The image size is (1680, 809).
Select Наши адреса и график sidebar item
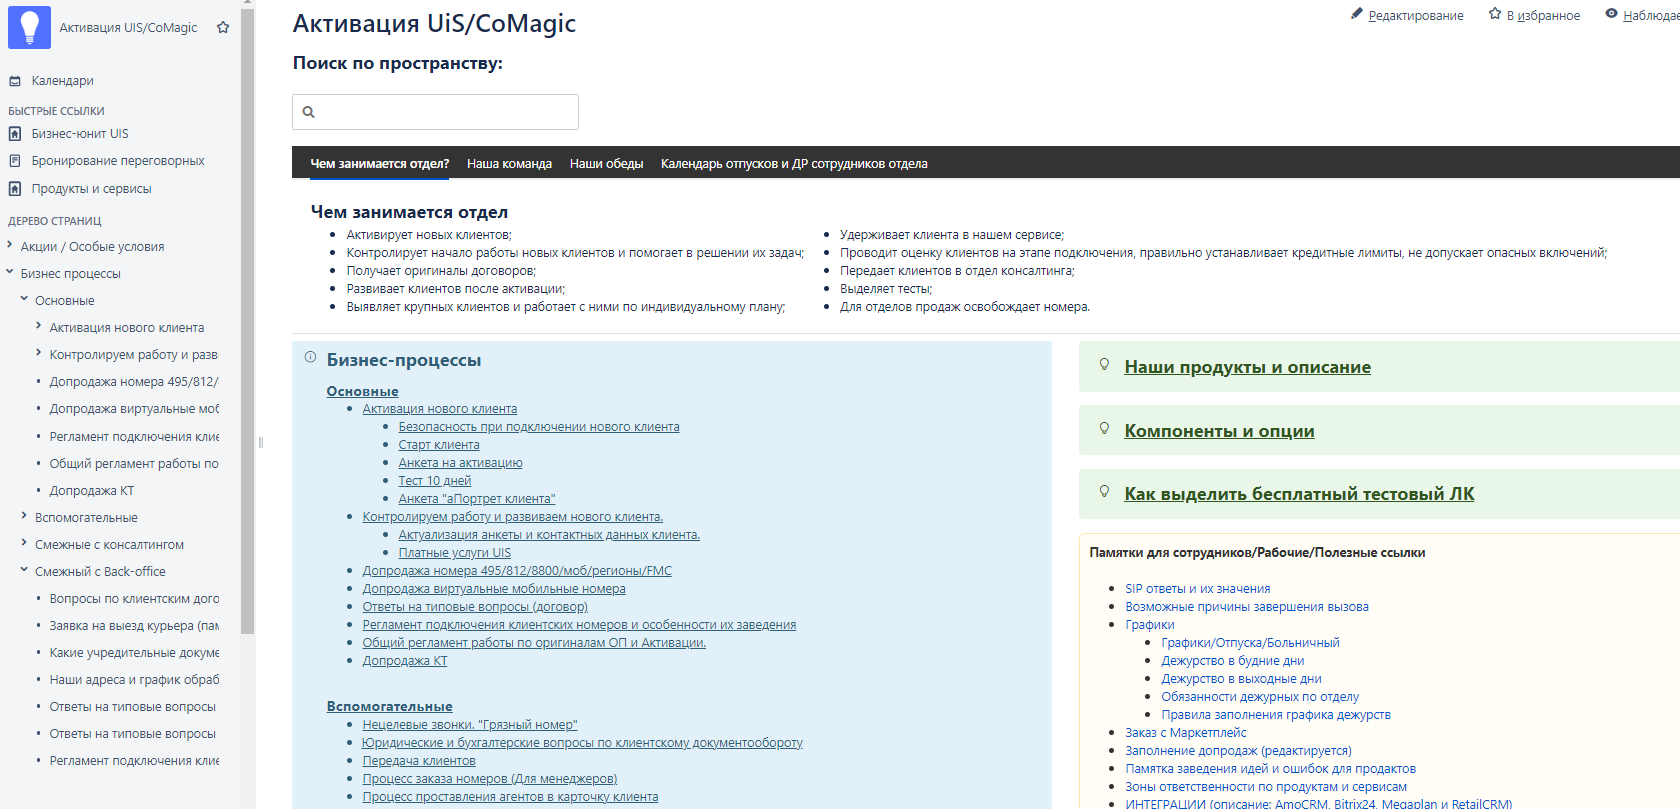click(134, 680)
